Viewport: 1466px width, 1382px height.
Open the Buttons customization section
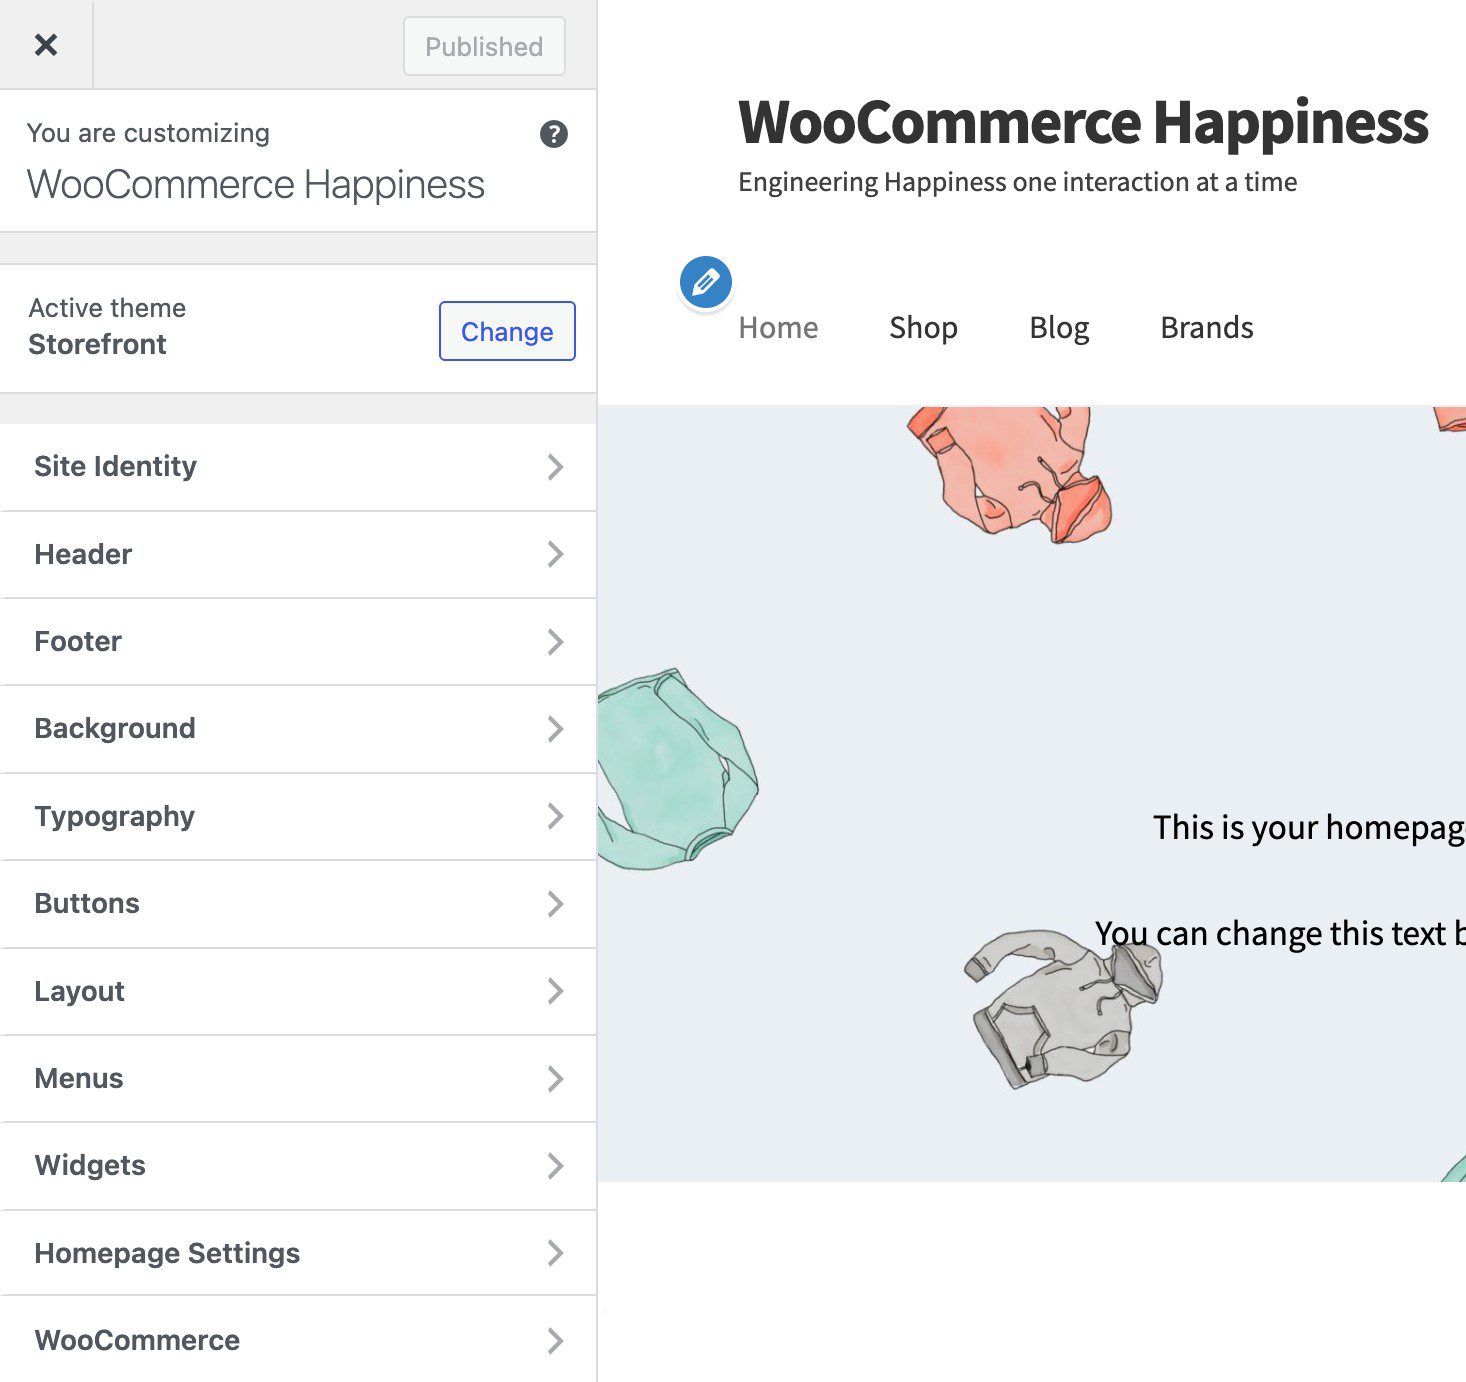[x=298, y=904]
